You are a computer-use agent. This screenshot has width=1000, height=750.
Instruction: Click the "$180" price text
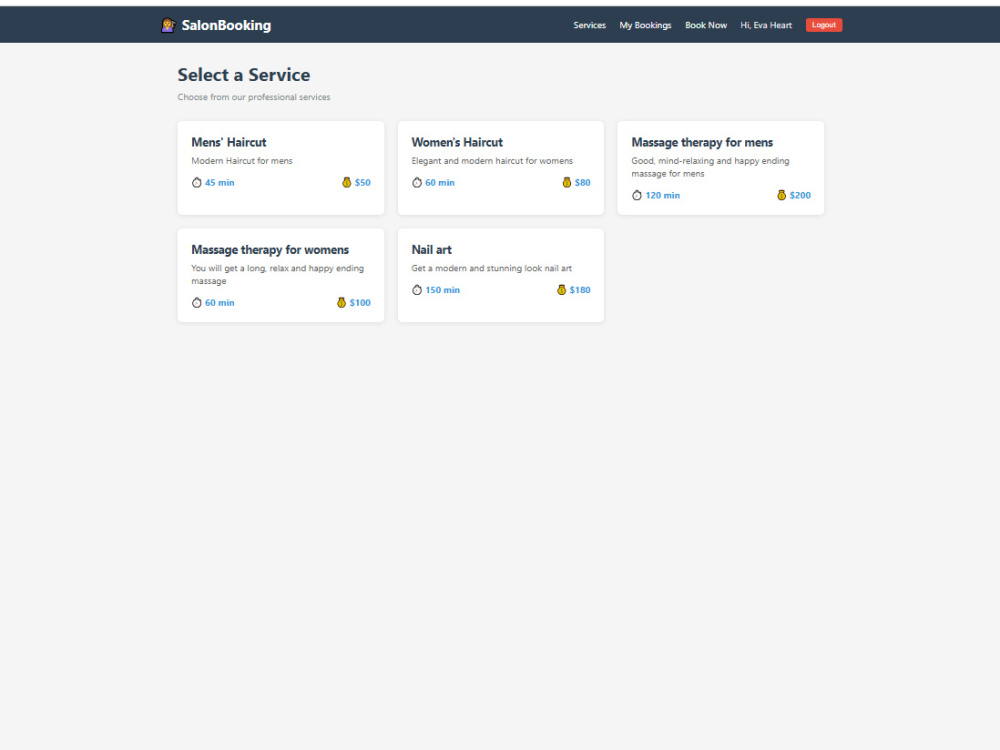point(580,290)
